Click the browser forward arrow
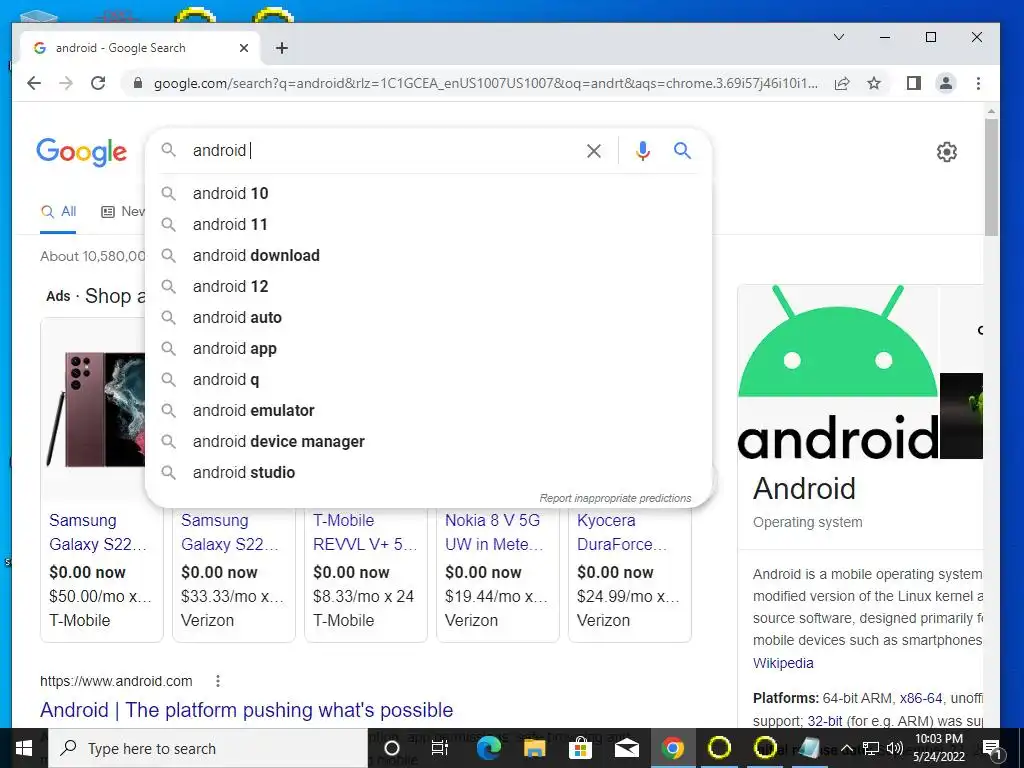 [x=66, y=83]
